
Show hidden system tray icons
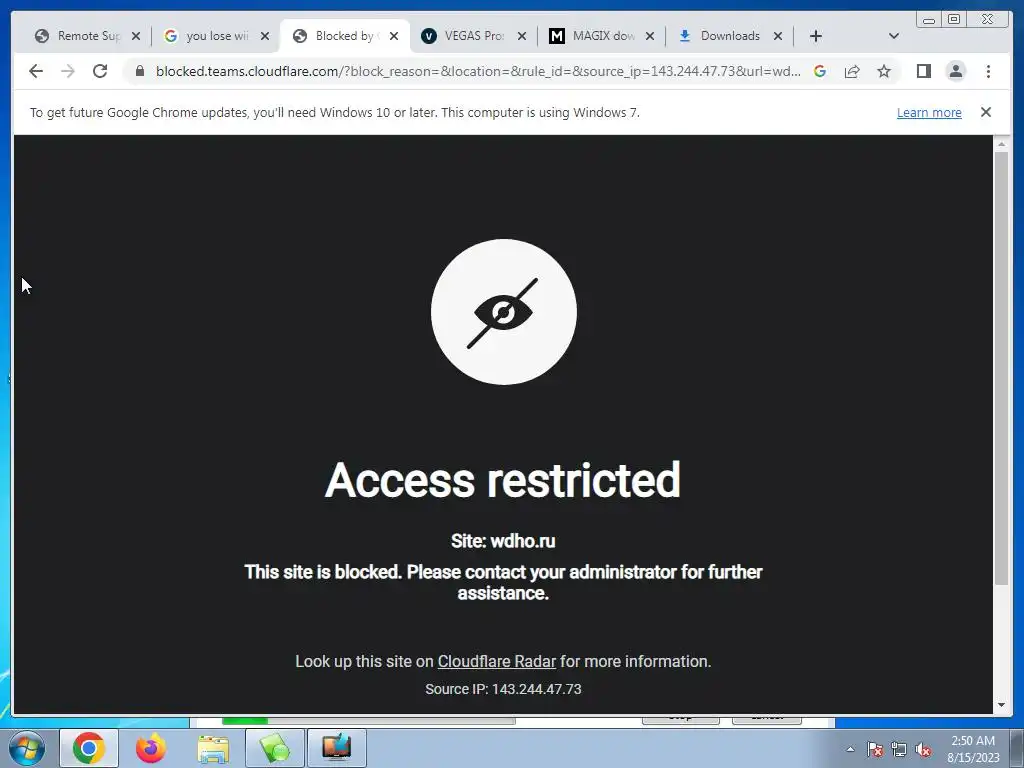850,749
